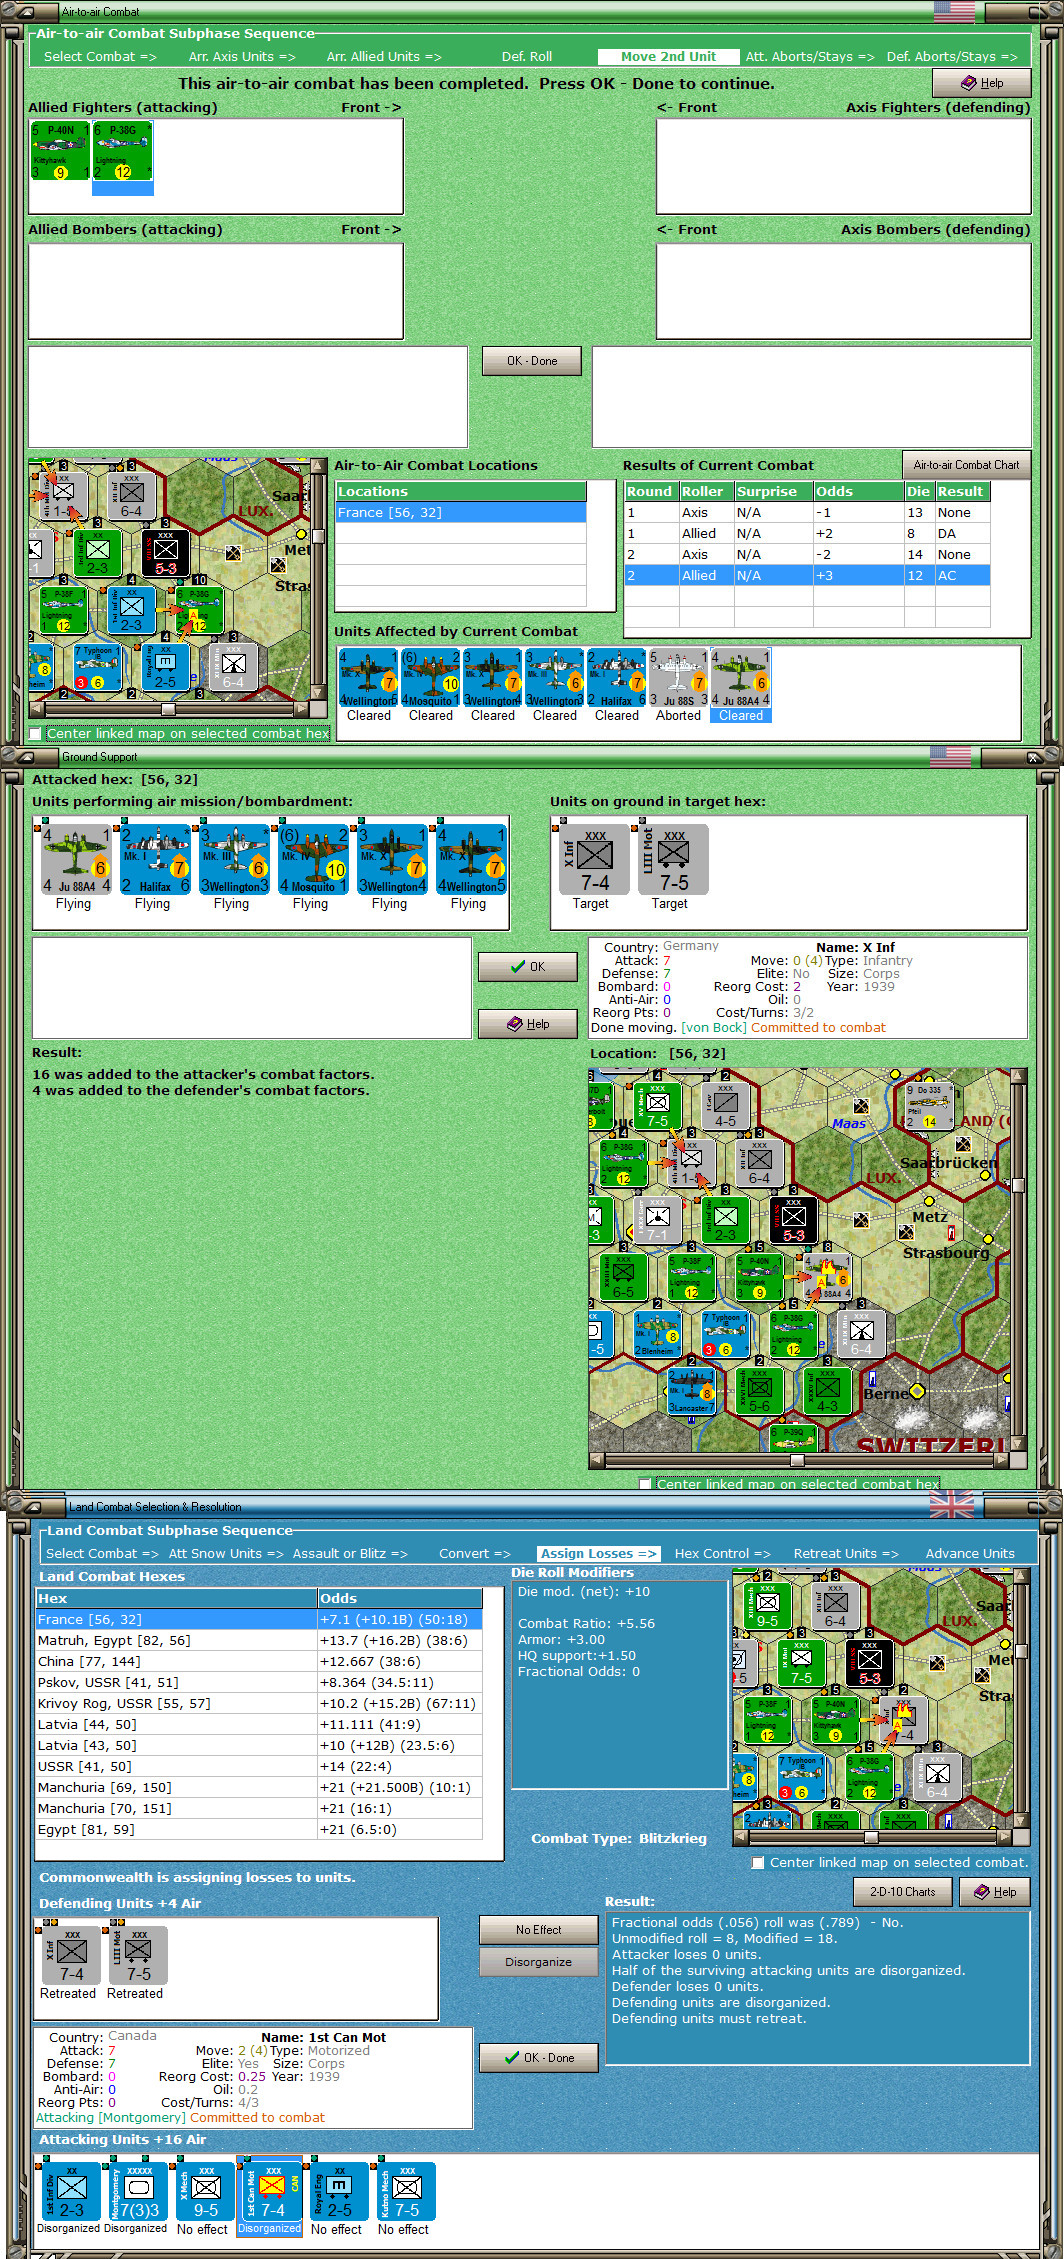The height and width of the screenshot is (2259, 1064).
Task: Select the P-40N Kittyhawk fighter unit
Action: click(x=60, y=151)
